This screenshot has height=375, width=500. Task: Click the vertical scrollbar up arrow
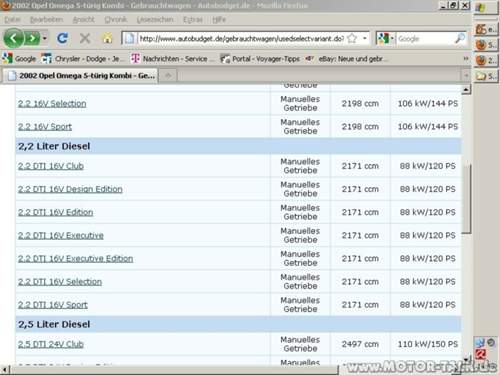pos(466,89)
